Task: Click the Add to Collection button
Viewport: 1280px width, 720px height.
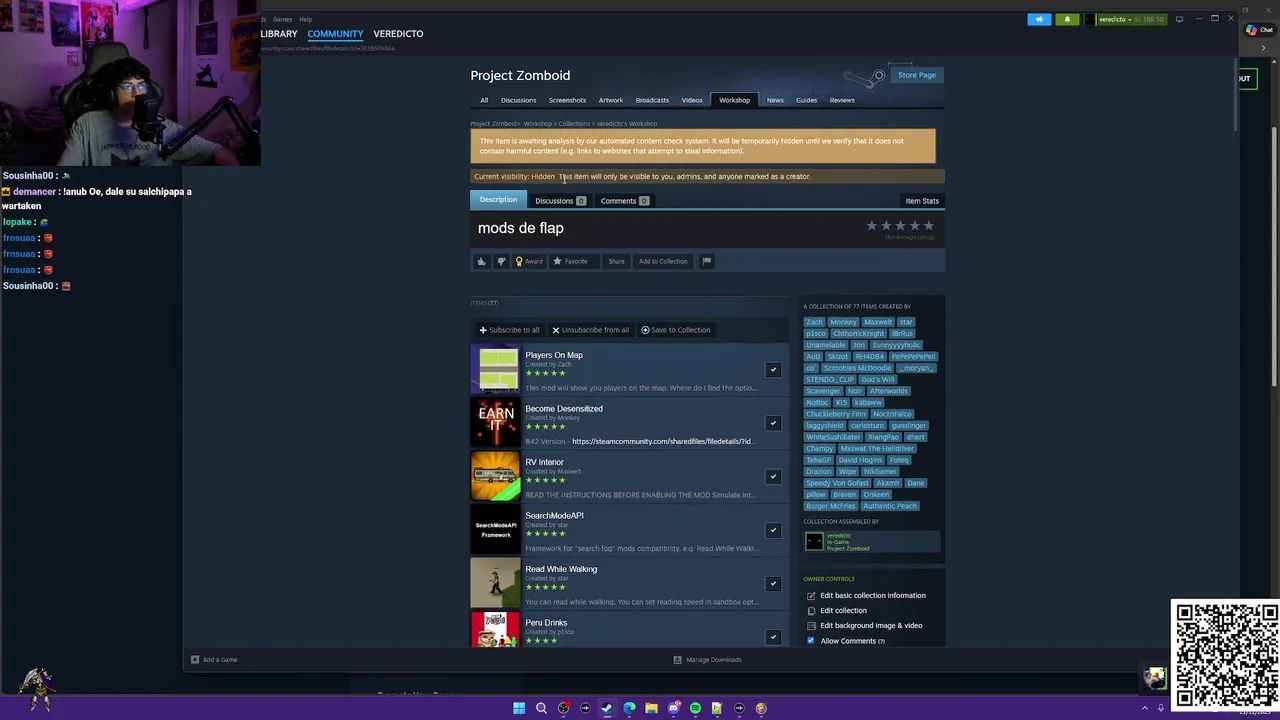Action: (x=663, y=261)
